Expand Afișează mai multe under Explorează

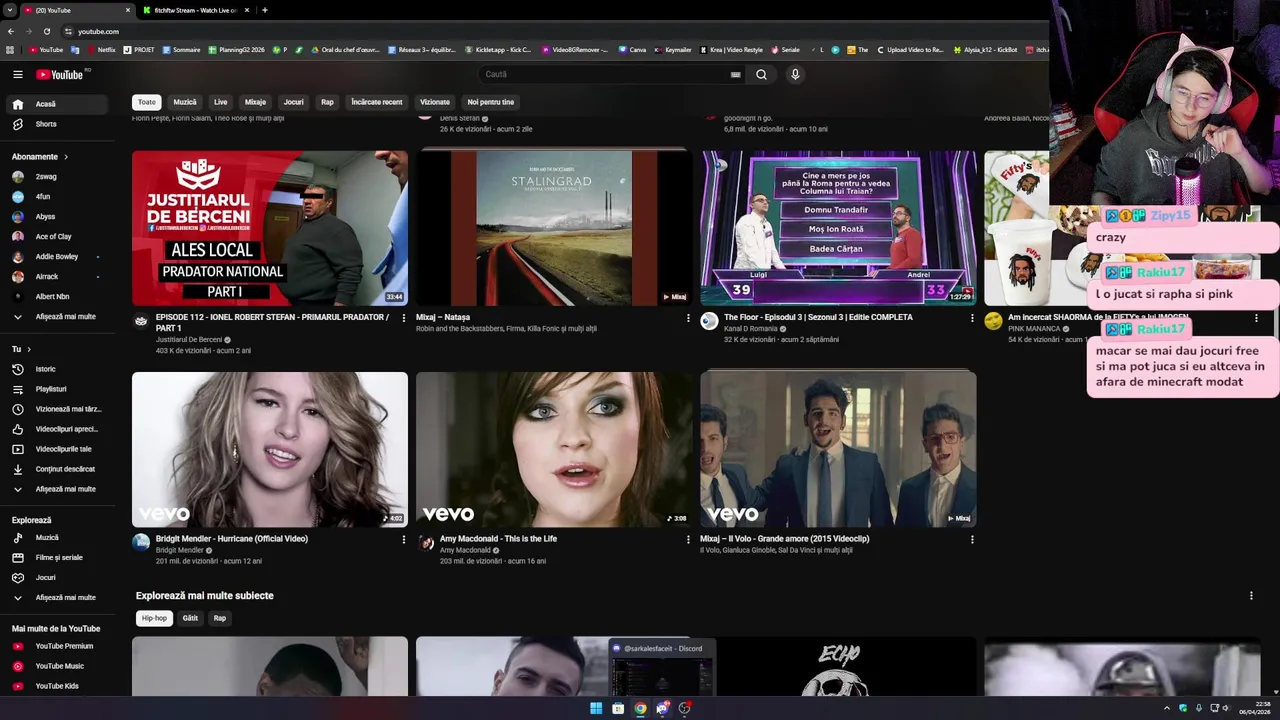coord(57,598)
